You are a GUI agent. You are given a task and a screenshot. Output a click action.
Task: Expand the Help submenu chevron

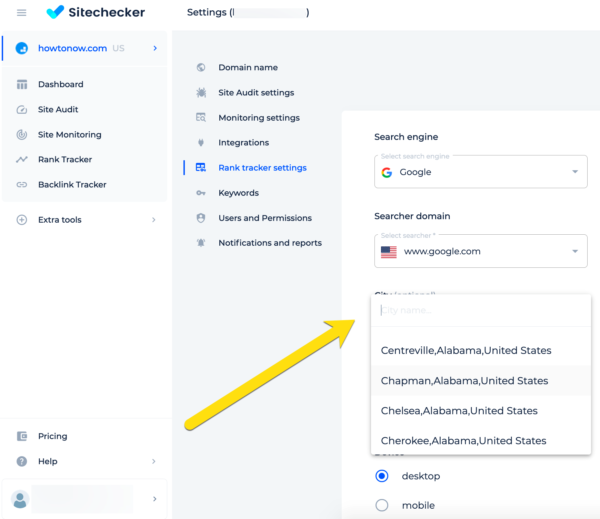[153, 461]
